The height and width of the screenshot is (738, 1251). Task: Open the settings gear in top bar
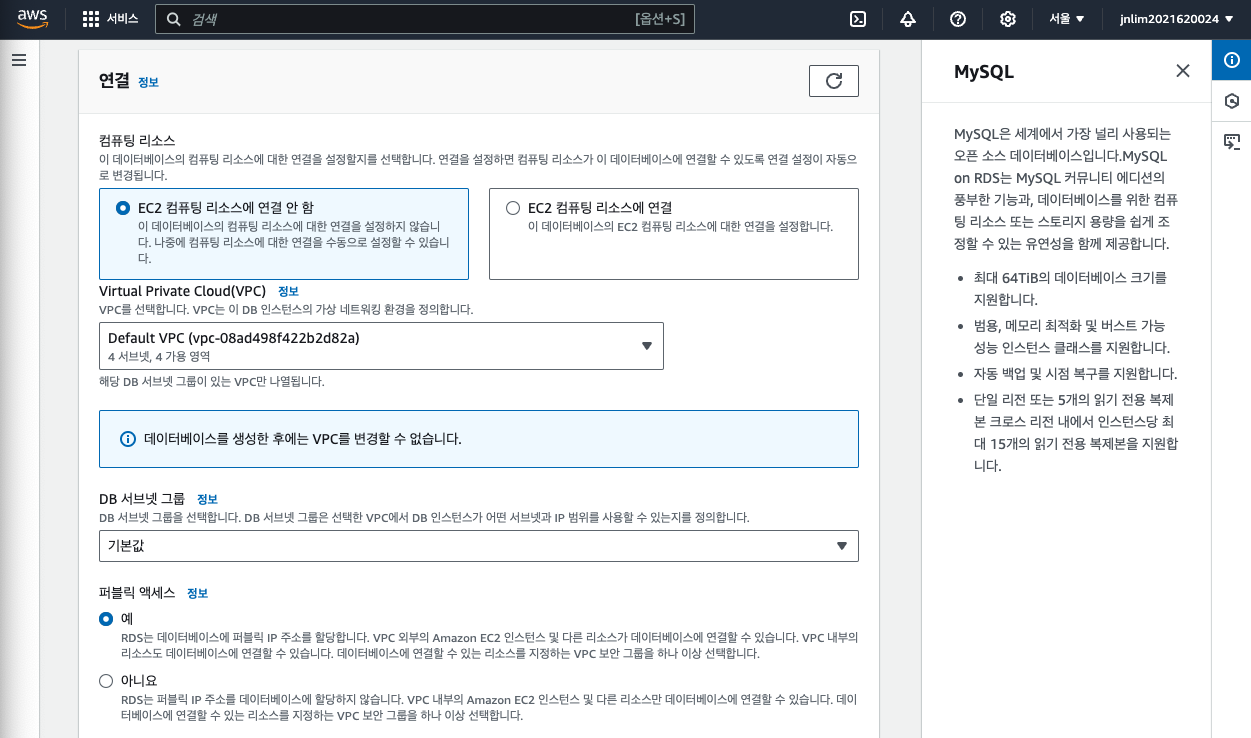tap(1008, 19)
